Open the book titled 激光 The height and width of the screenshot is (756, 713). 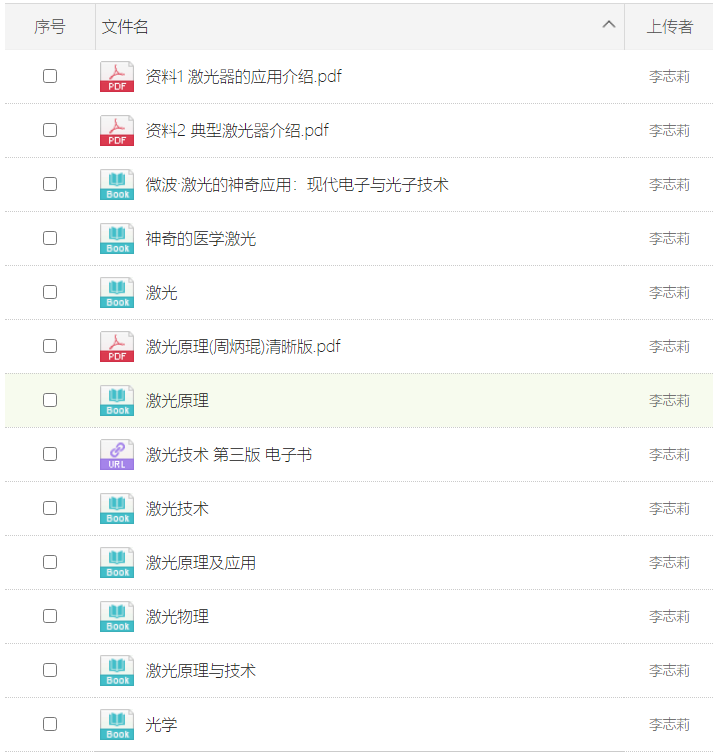point(161,293)
